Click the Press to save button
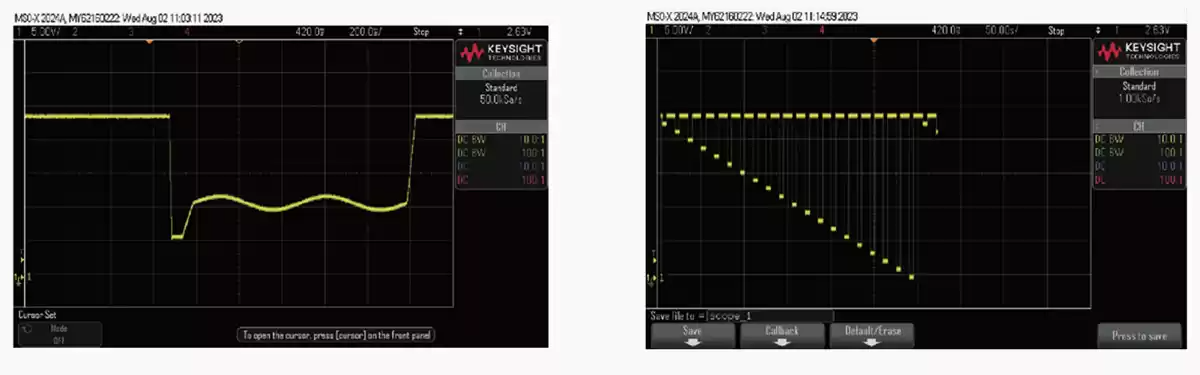The width and height of the screenshot is (1200, 375). click(x=1138, y=336)
